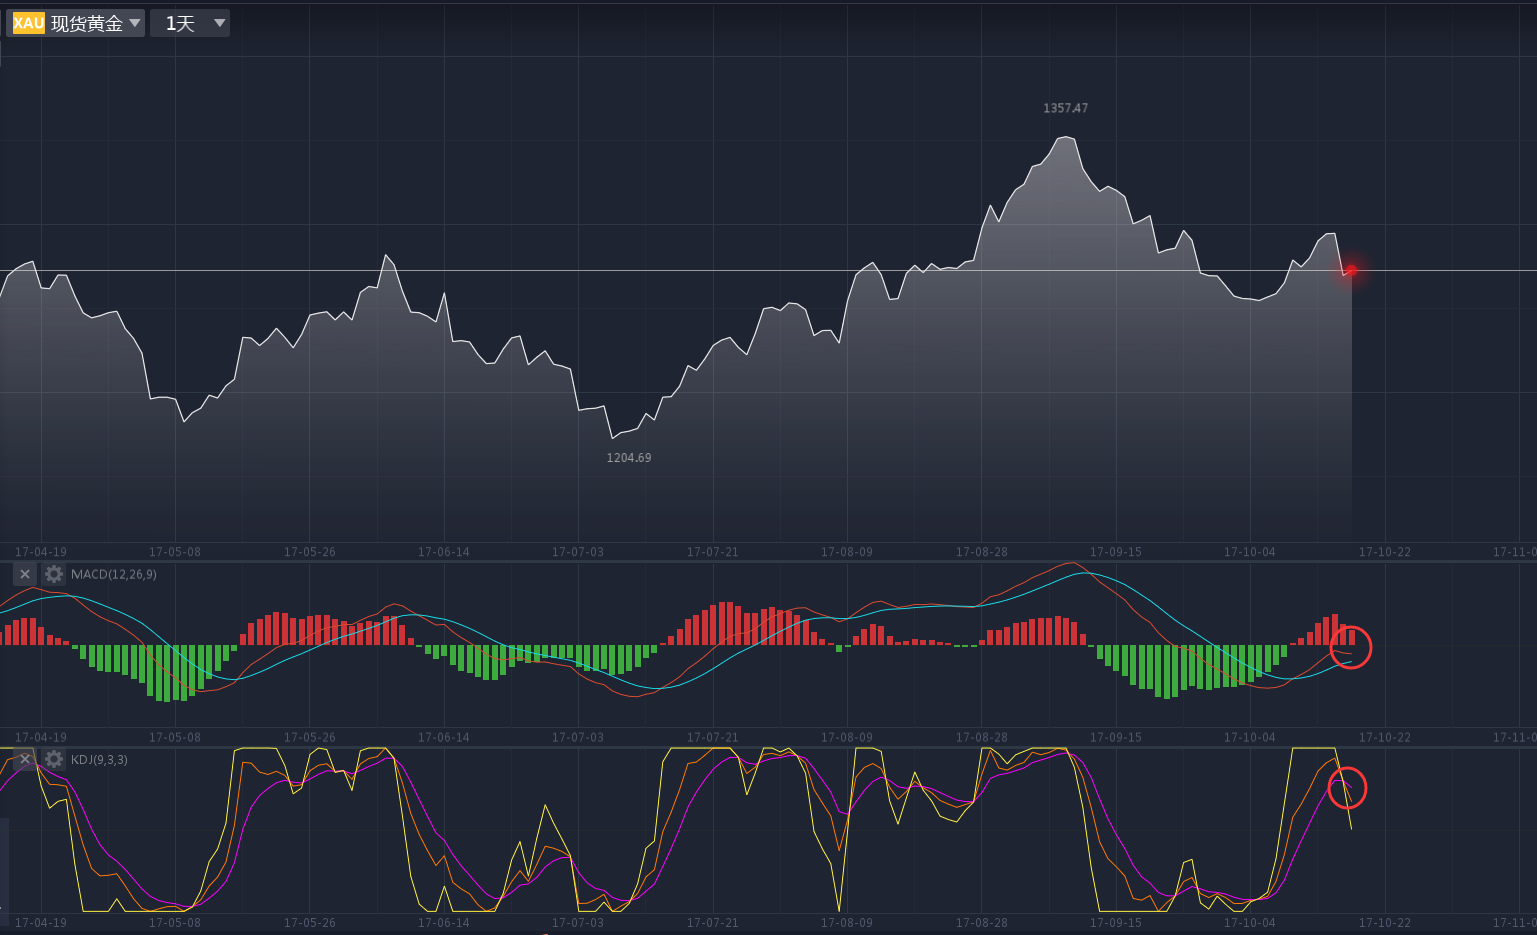Screen dimensions: 1537x935
Task: Select the 17-08-28 date on price axis
Action: (981, 552)
